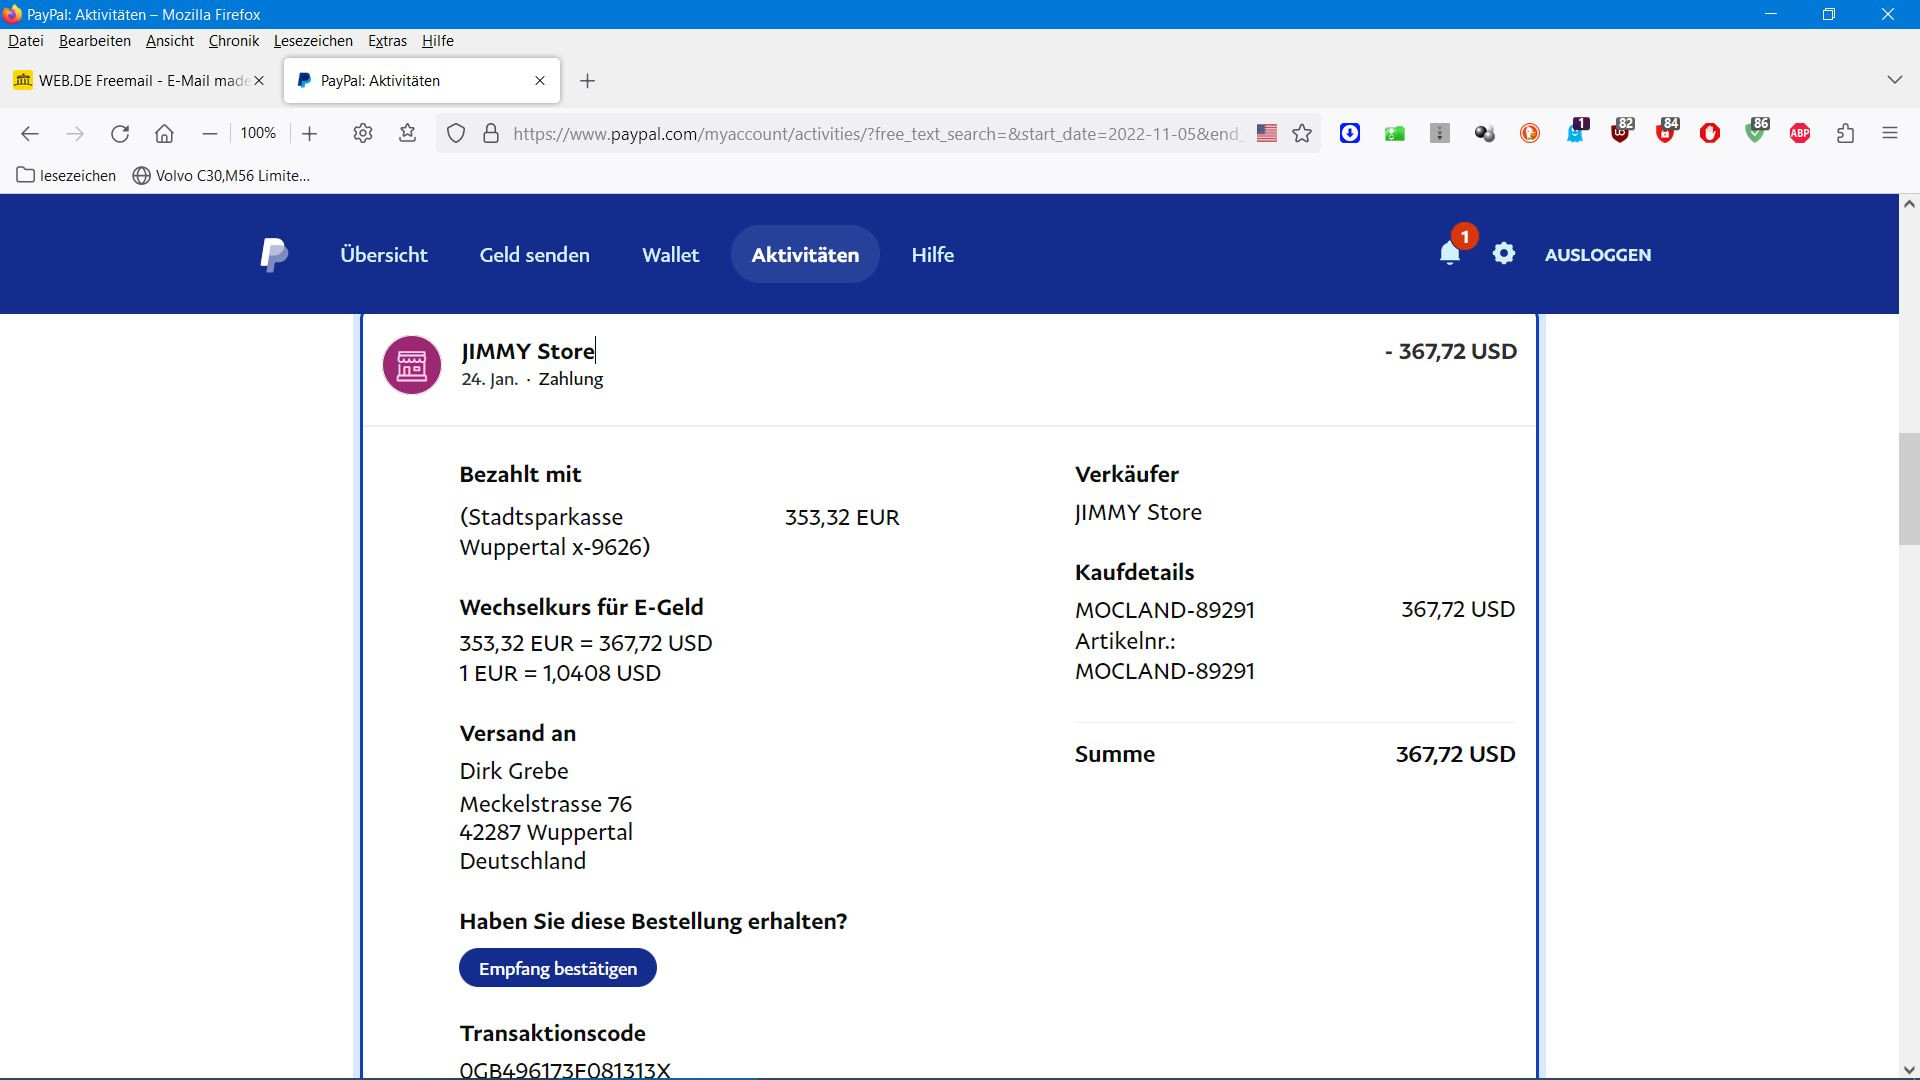
Task: Click the gray double-arrow extension icon
Action: click(1440, 133)
